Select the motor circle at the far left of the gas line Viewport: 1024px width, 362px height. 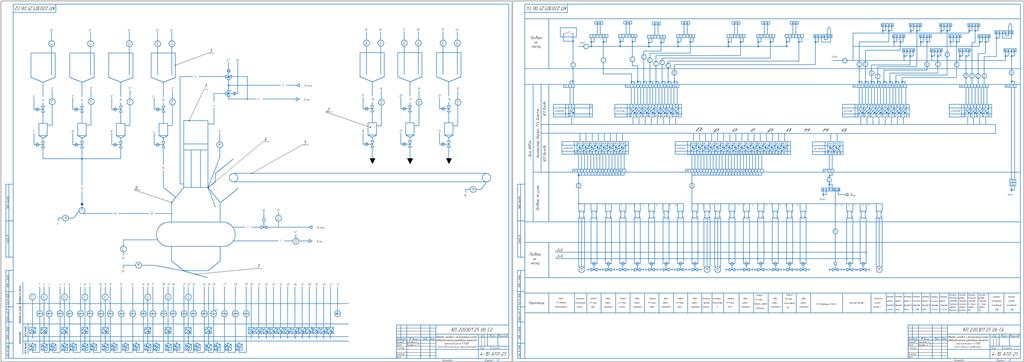pos(64,216)
